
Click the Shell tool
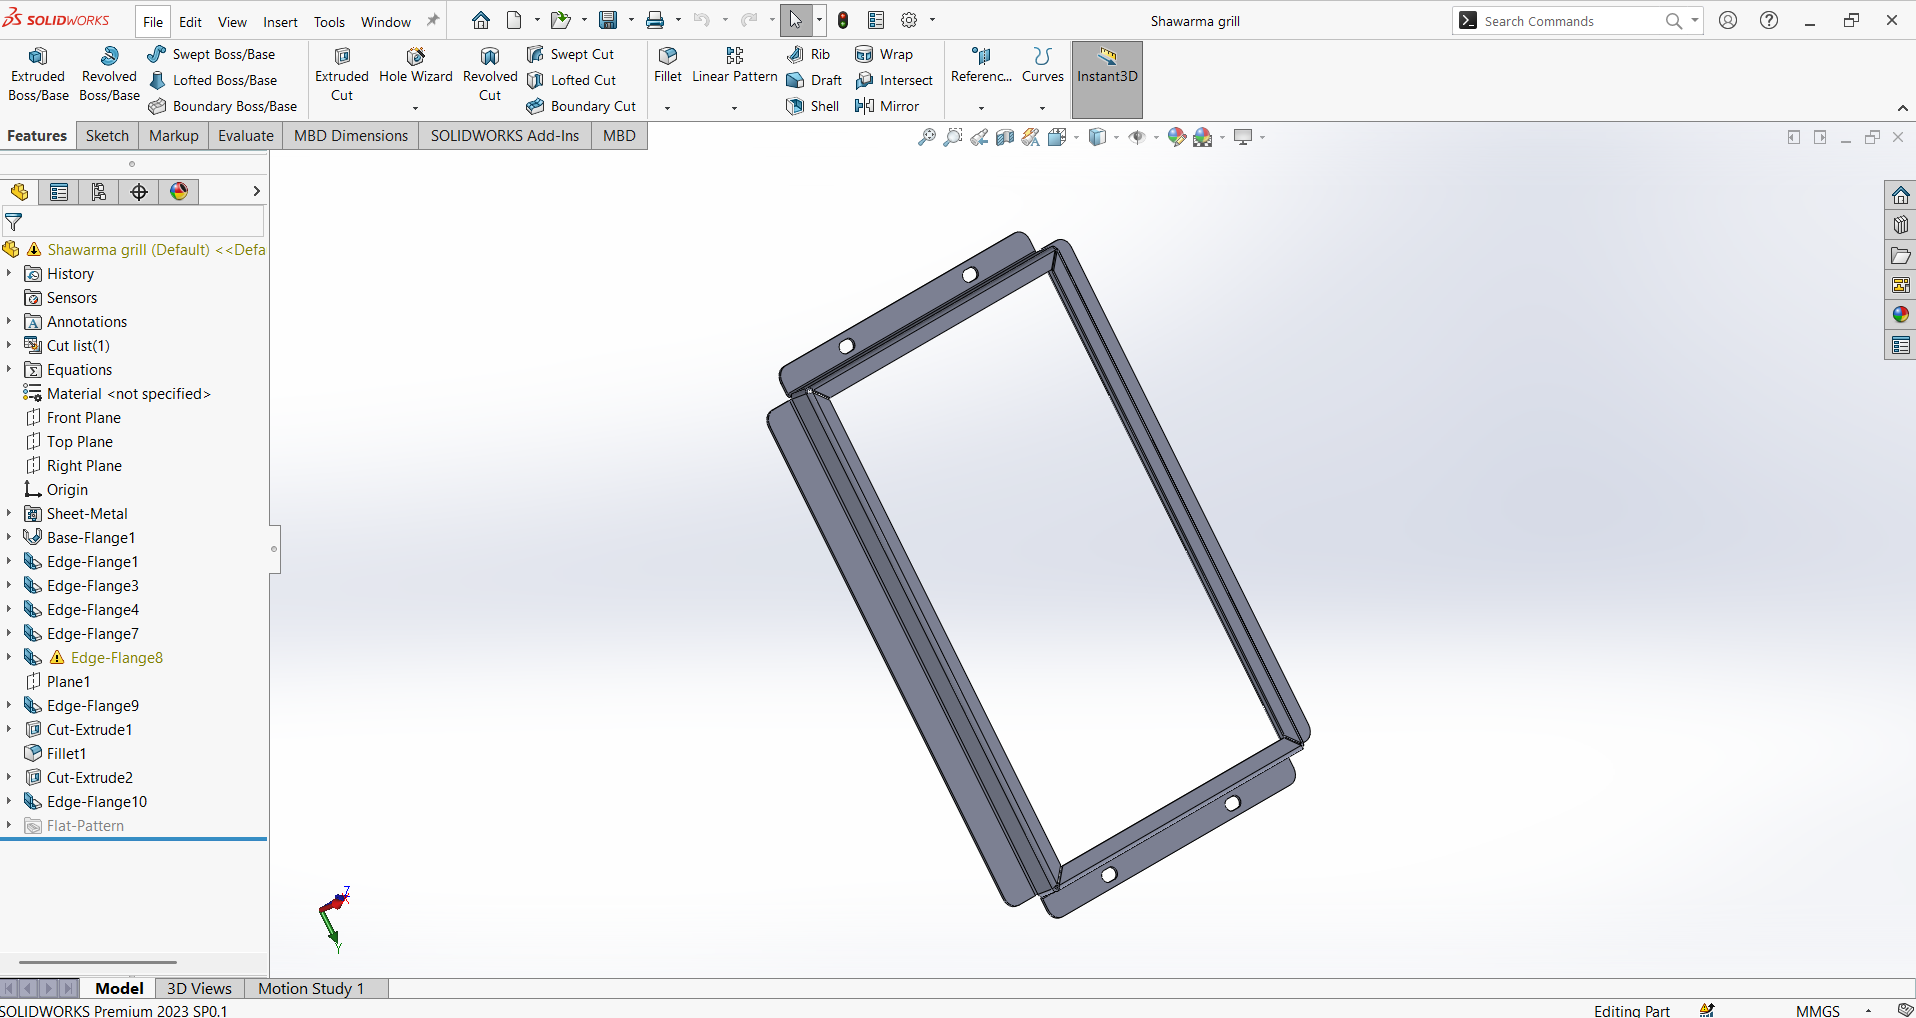click(812, 106)
